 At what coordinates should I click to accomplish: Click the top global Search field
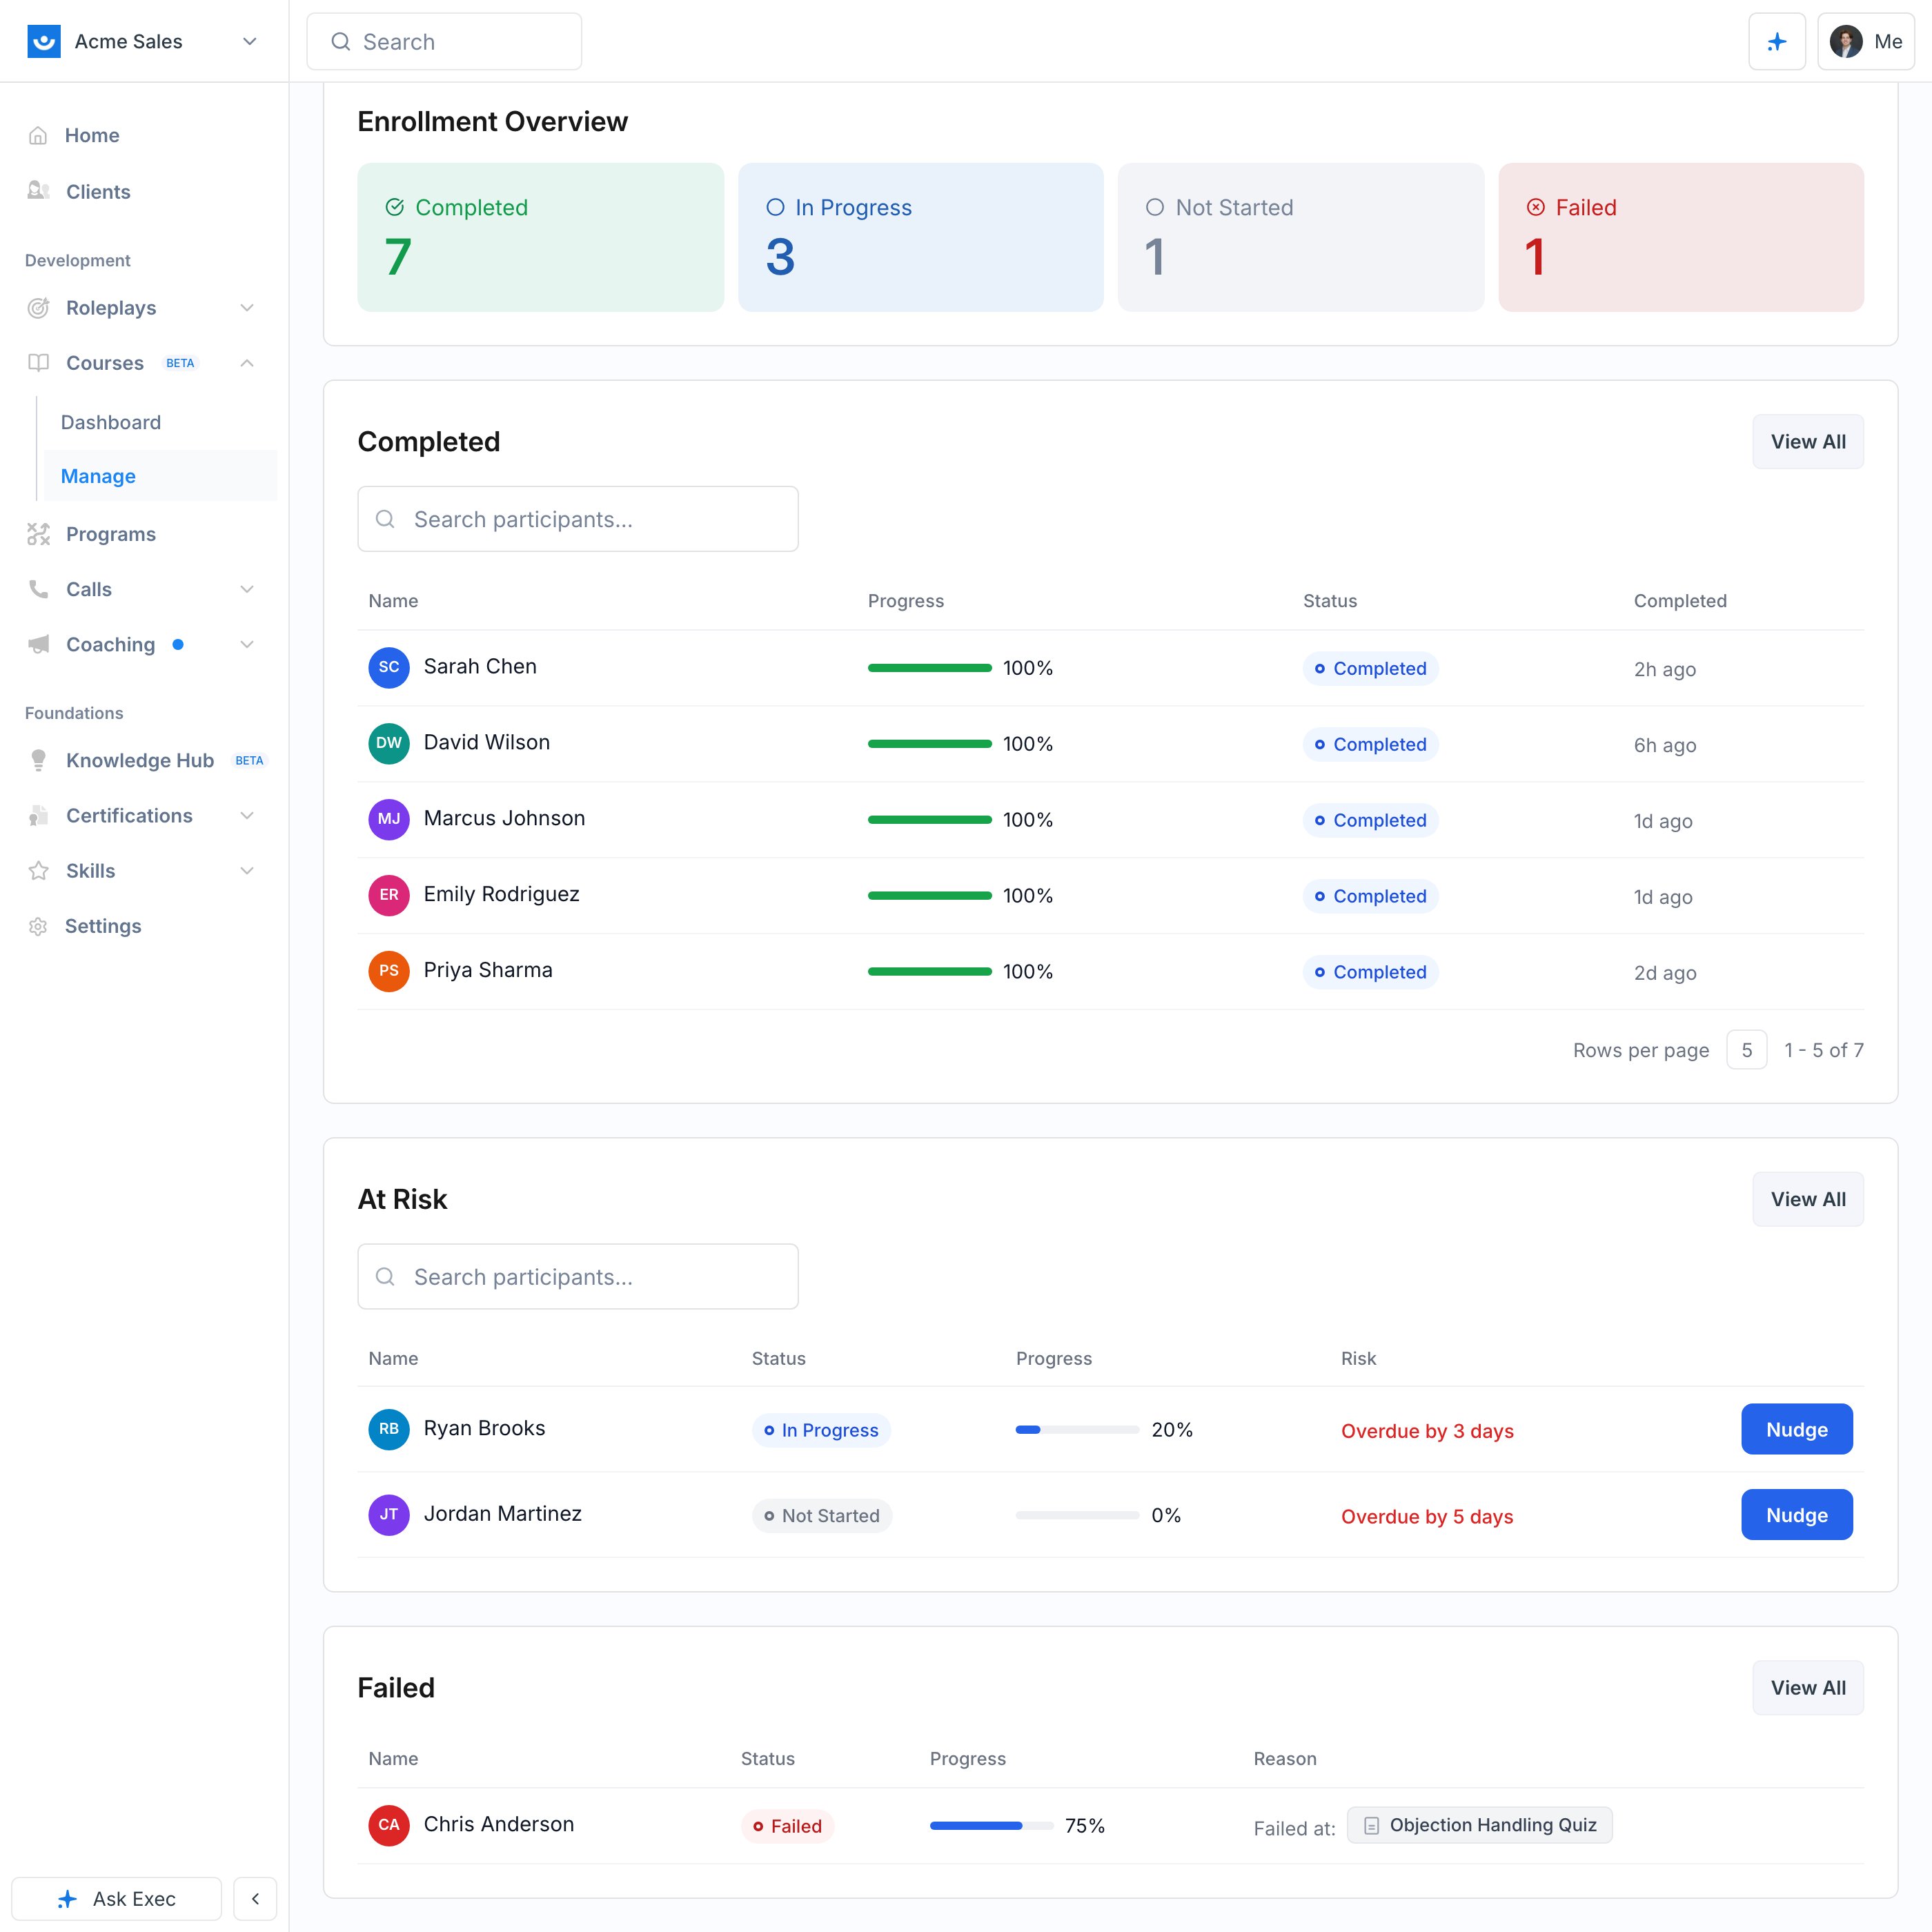[444, 41]
